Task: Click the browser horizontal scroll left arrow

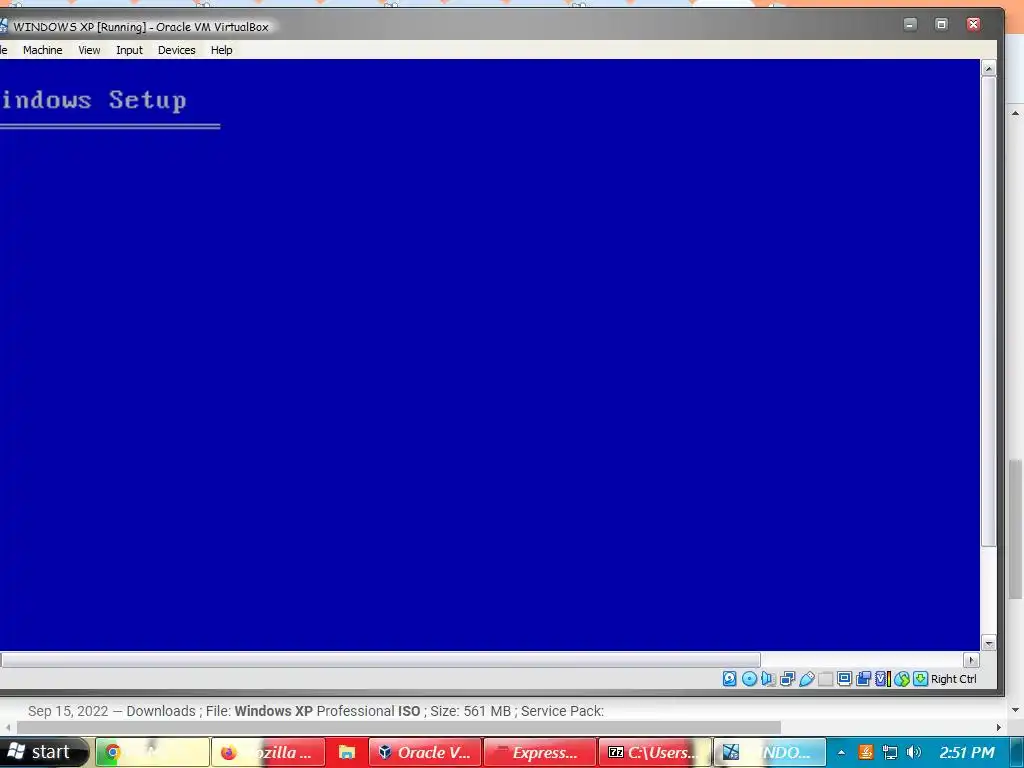Action: [x=7, y=728]
